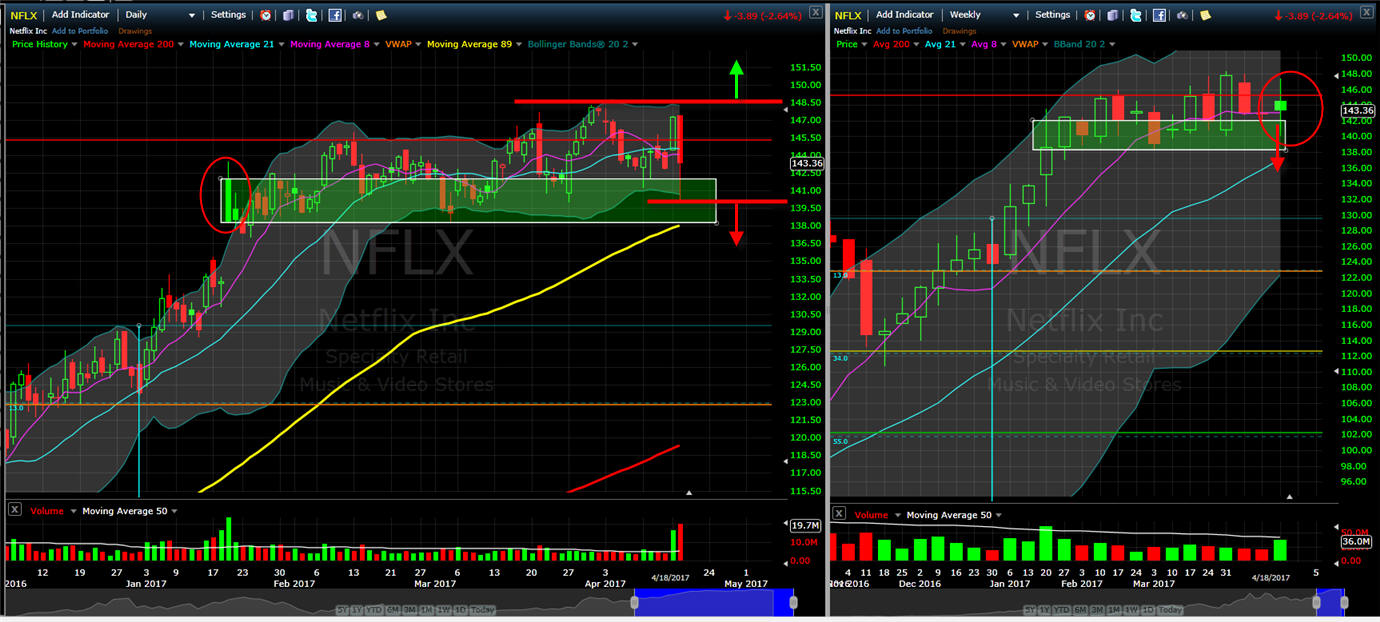Click the camera snapshot icon in Weekly chart

tap(1183, 15)
